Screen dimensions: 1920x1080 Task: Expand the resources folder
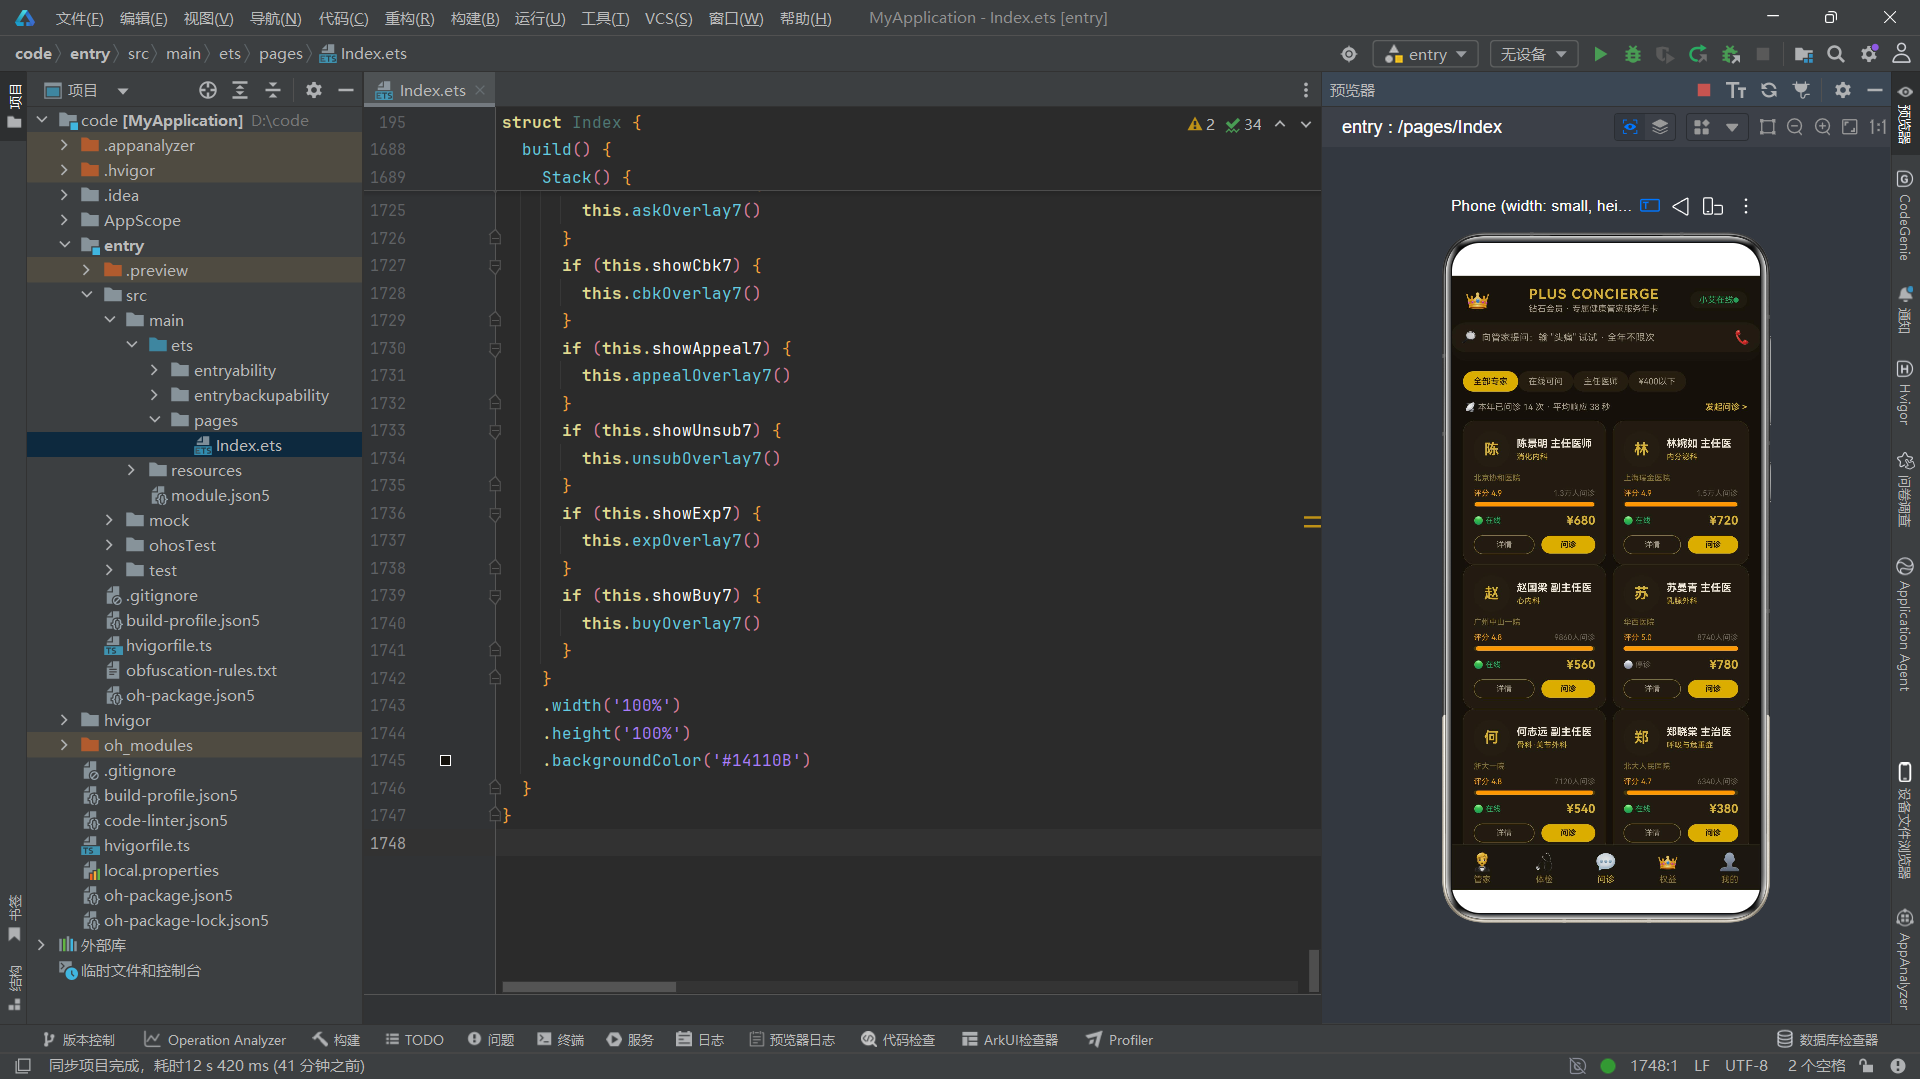[x=131, y=470]
